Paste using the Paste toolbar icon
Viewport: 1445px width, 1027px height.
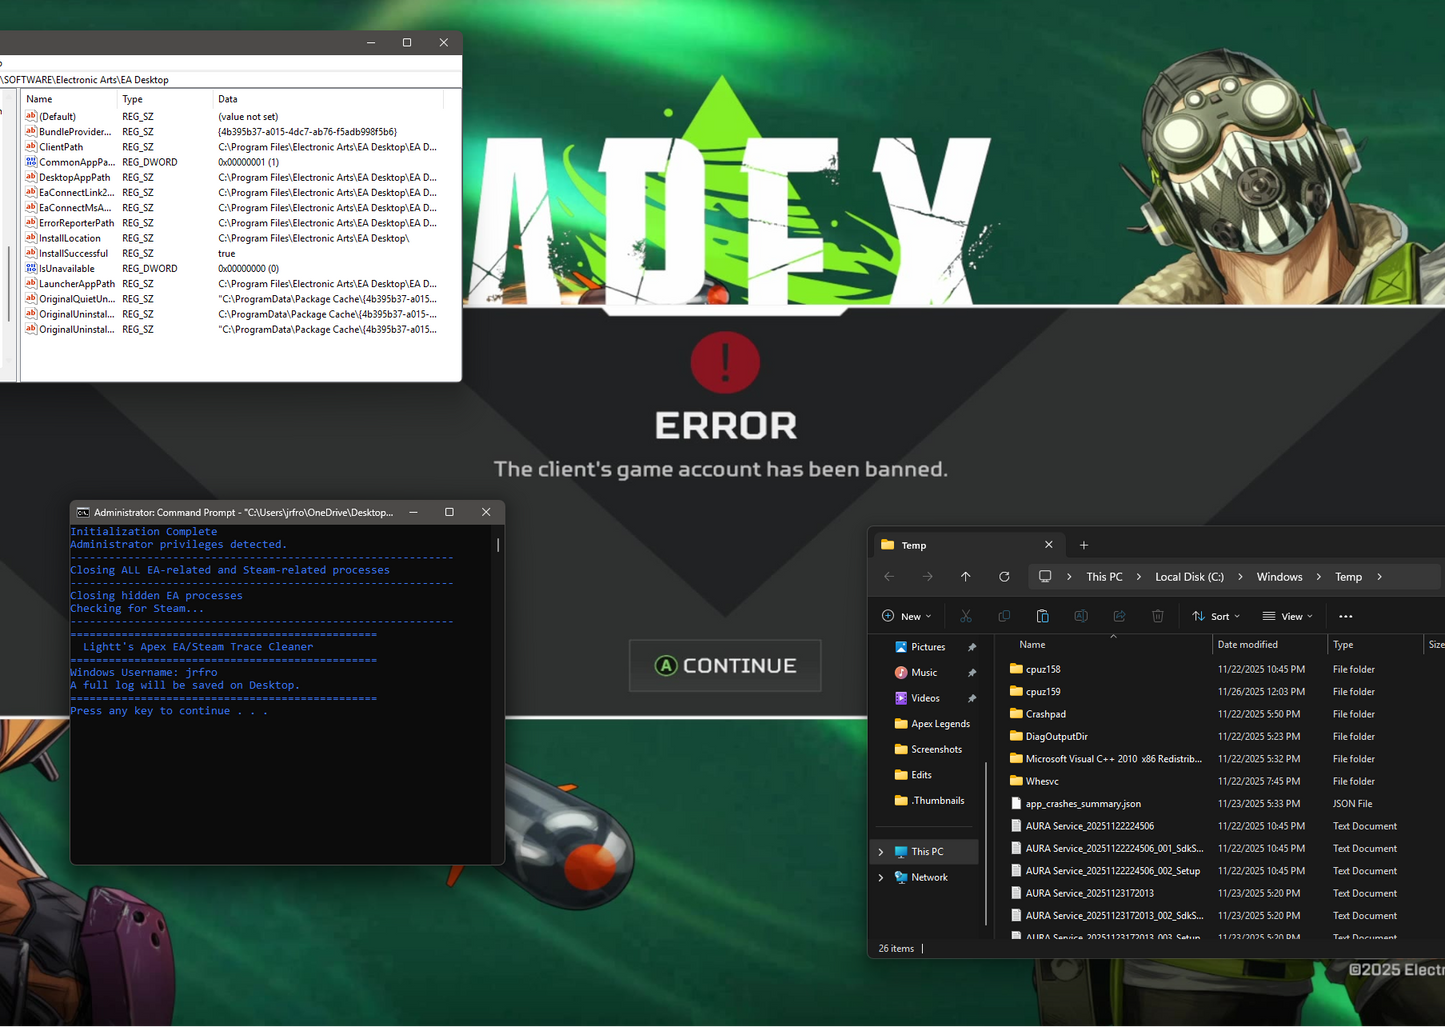[x=1042, y=616]
